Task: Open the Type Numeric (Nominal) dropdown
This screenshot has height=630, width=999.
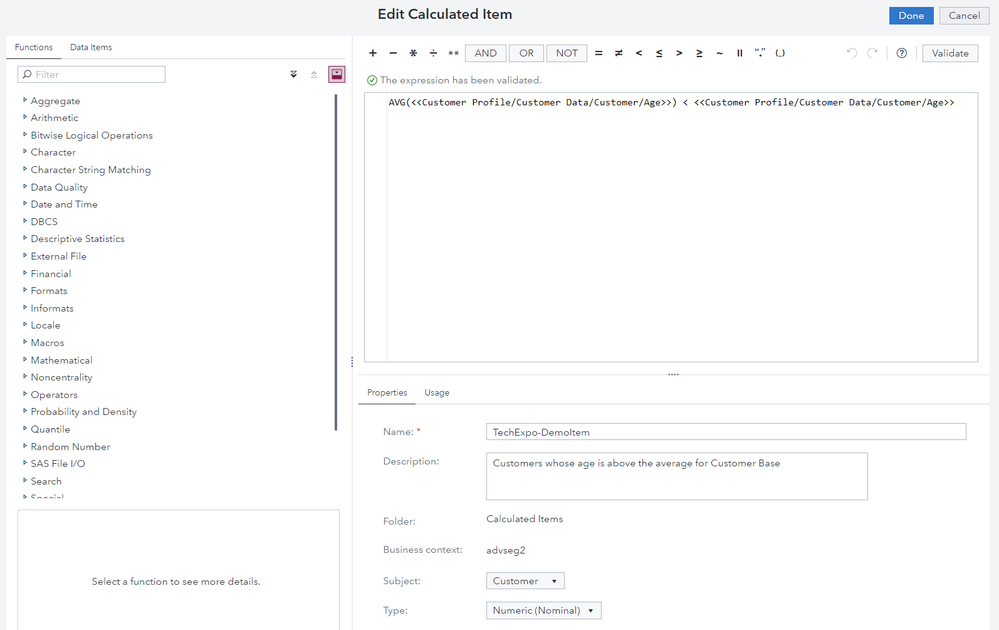Action: 543,610
